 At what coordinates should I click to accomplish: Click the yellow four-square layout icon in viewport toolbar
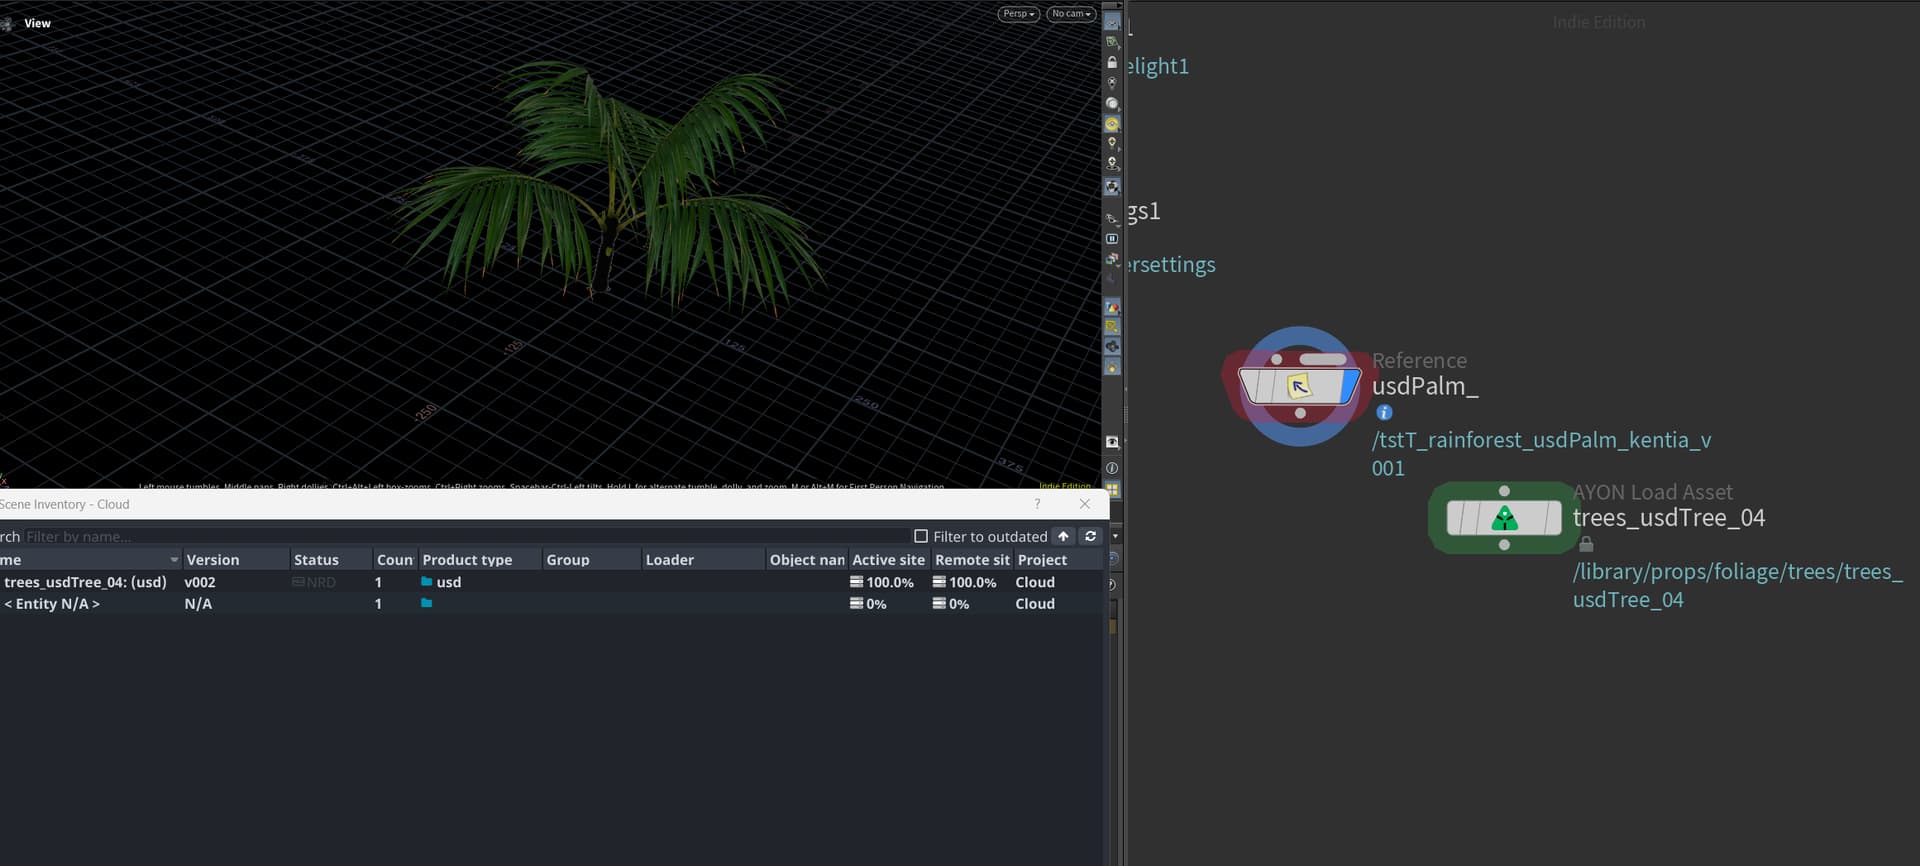[1112, 490]
